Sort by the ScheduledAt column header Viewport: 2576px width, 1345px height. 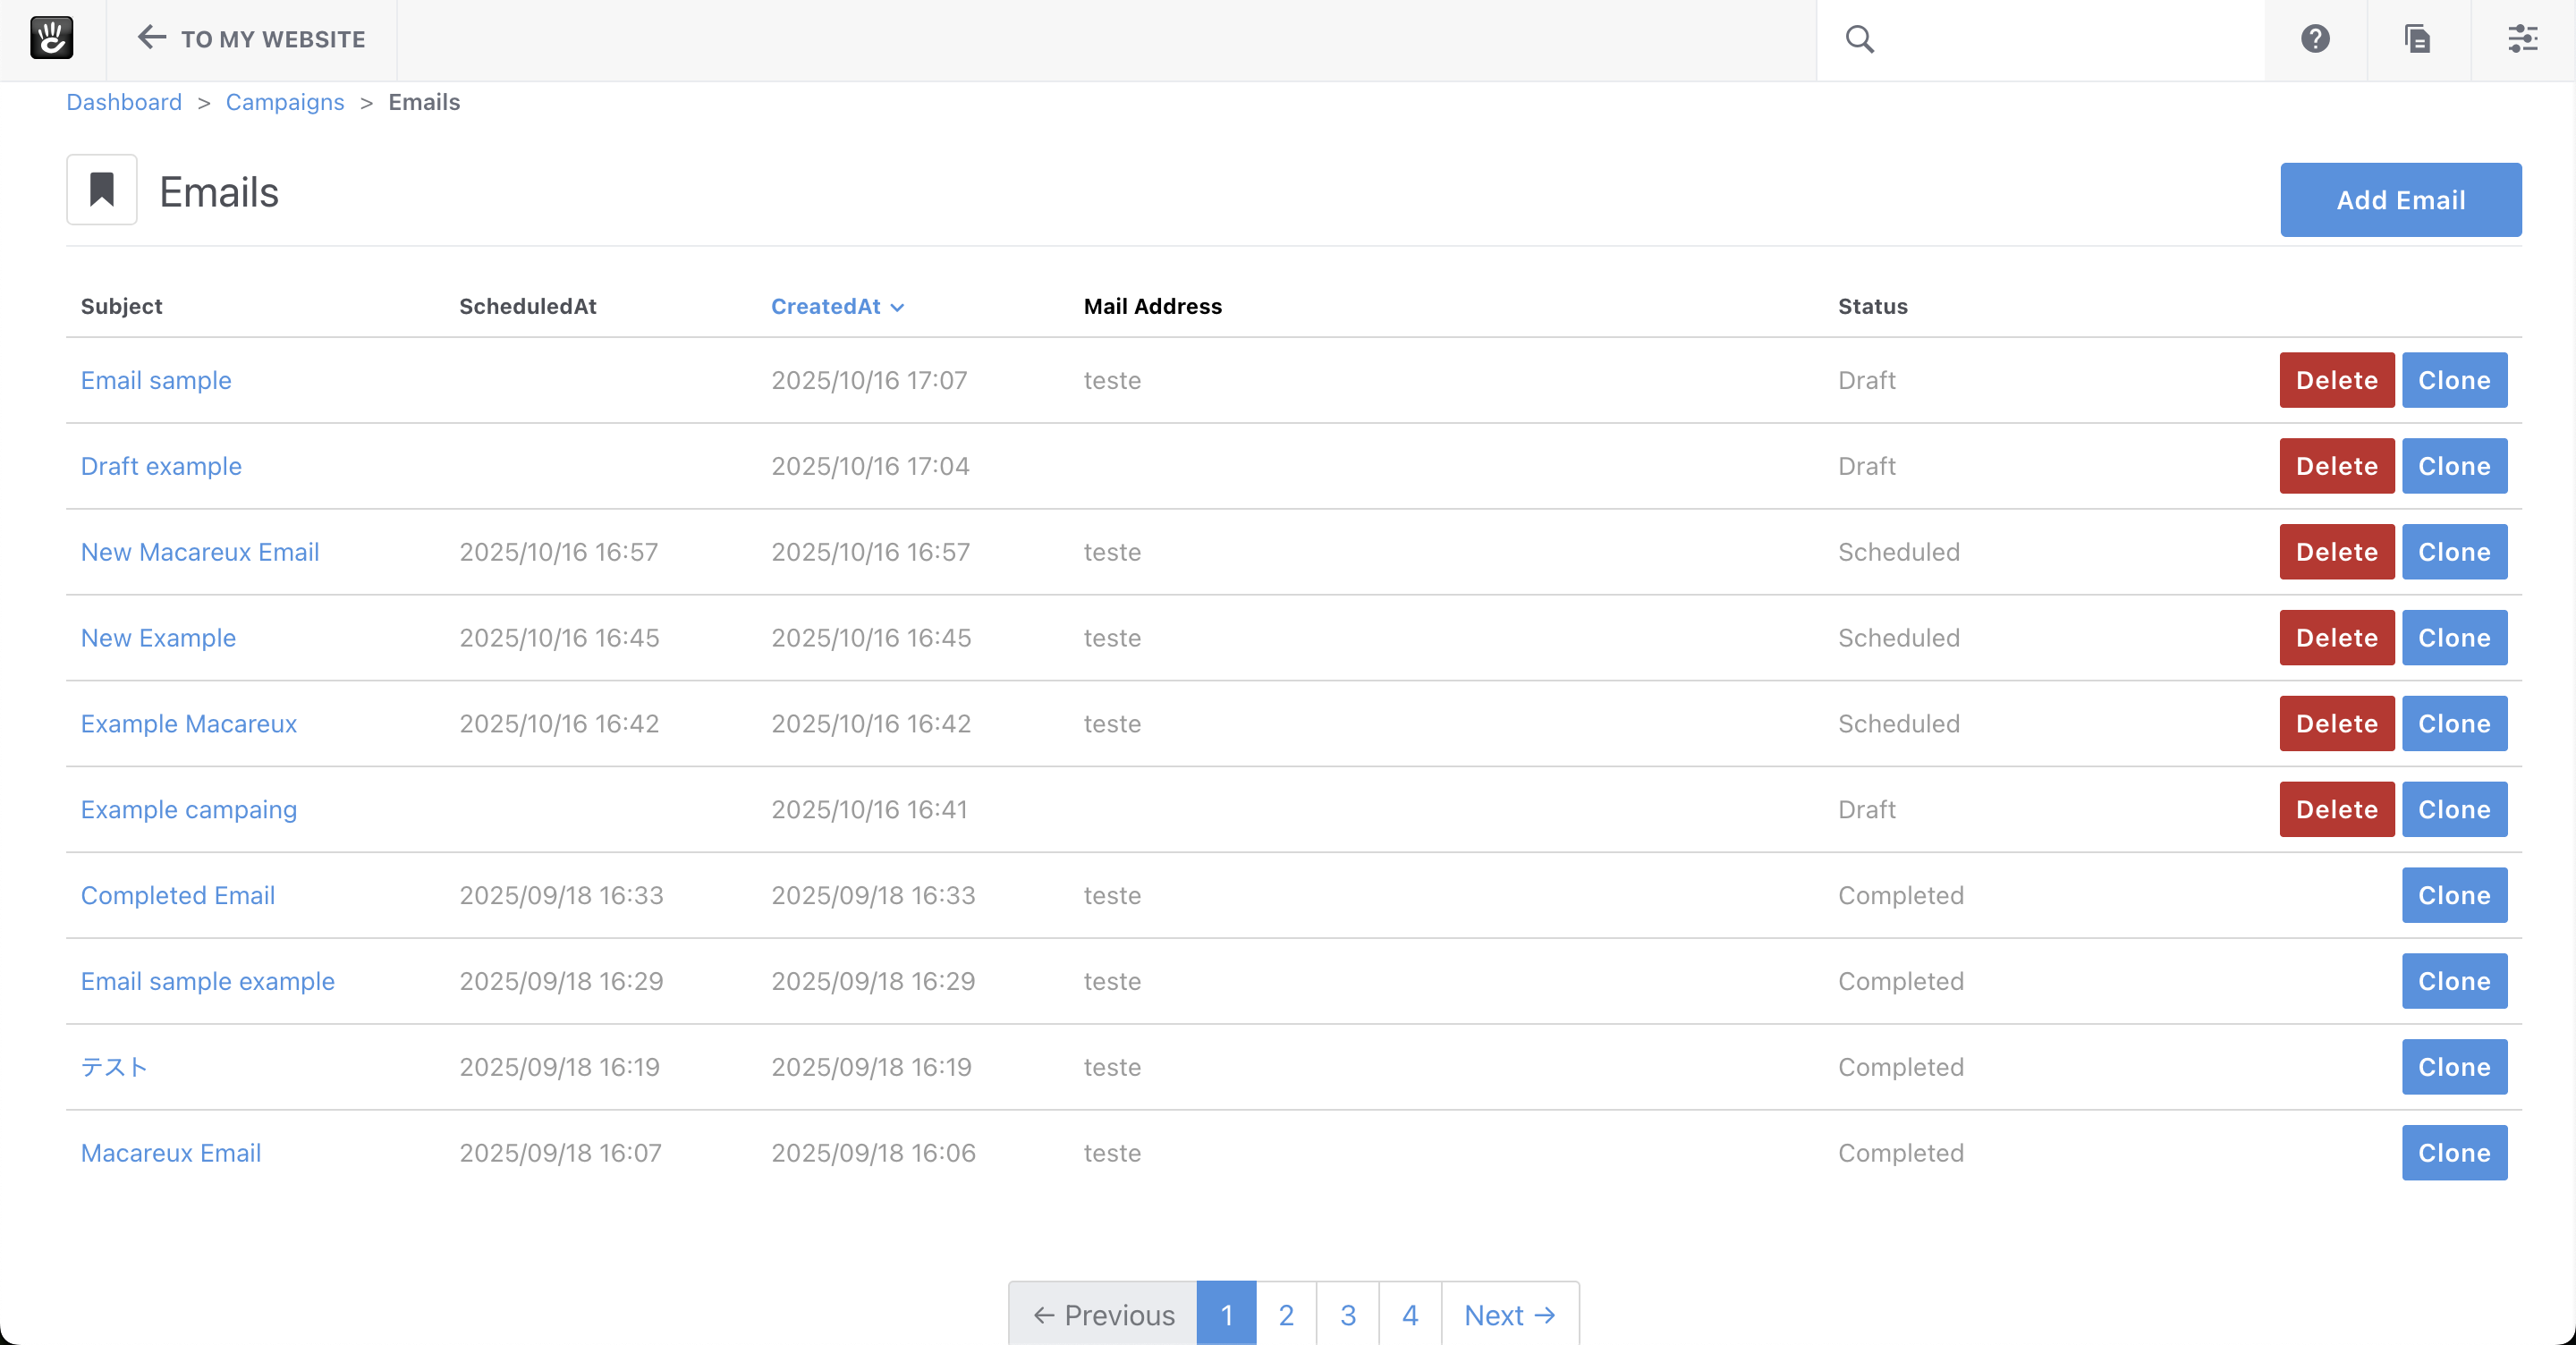point(527,306)
